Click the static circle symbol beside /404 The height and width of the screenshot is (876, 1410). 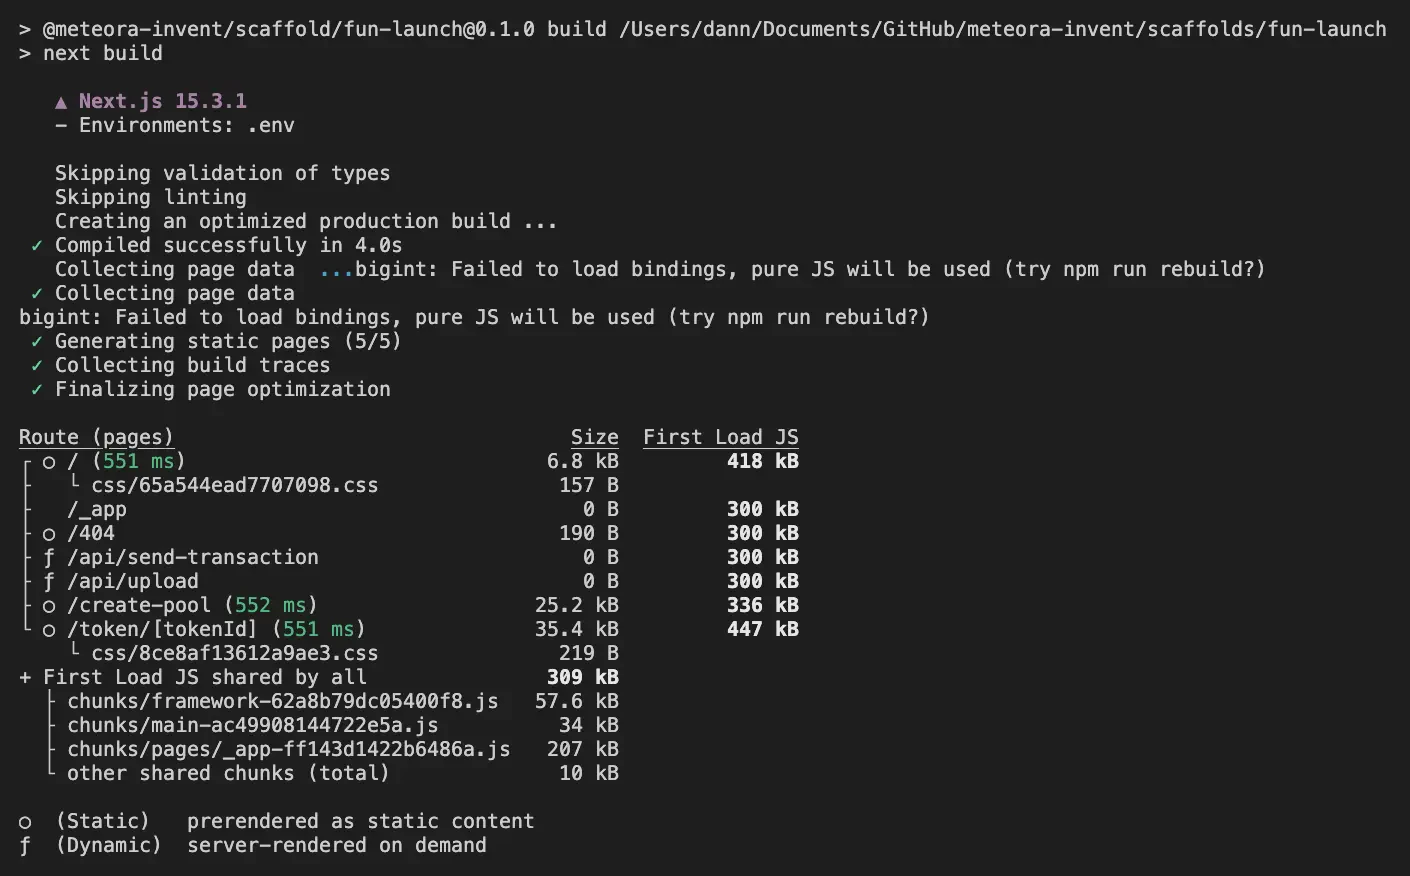[x=49, y=534]
